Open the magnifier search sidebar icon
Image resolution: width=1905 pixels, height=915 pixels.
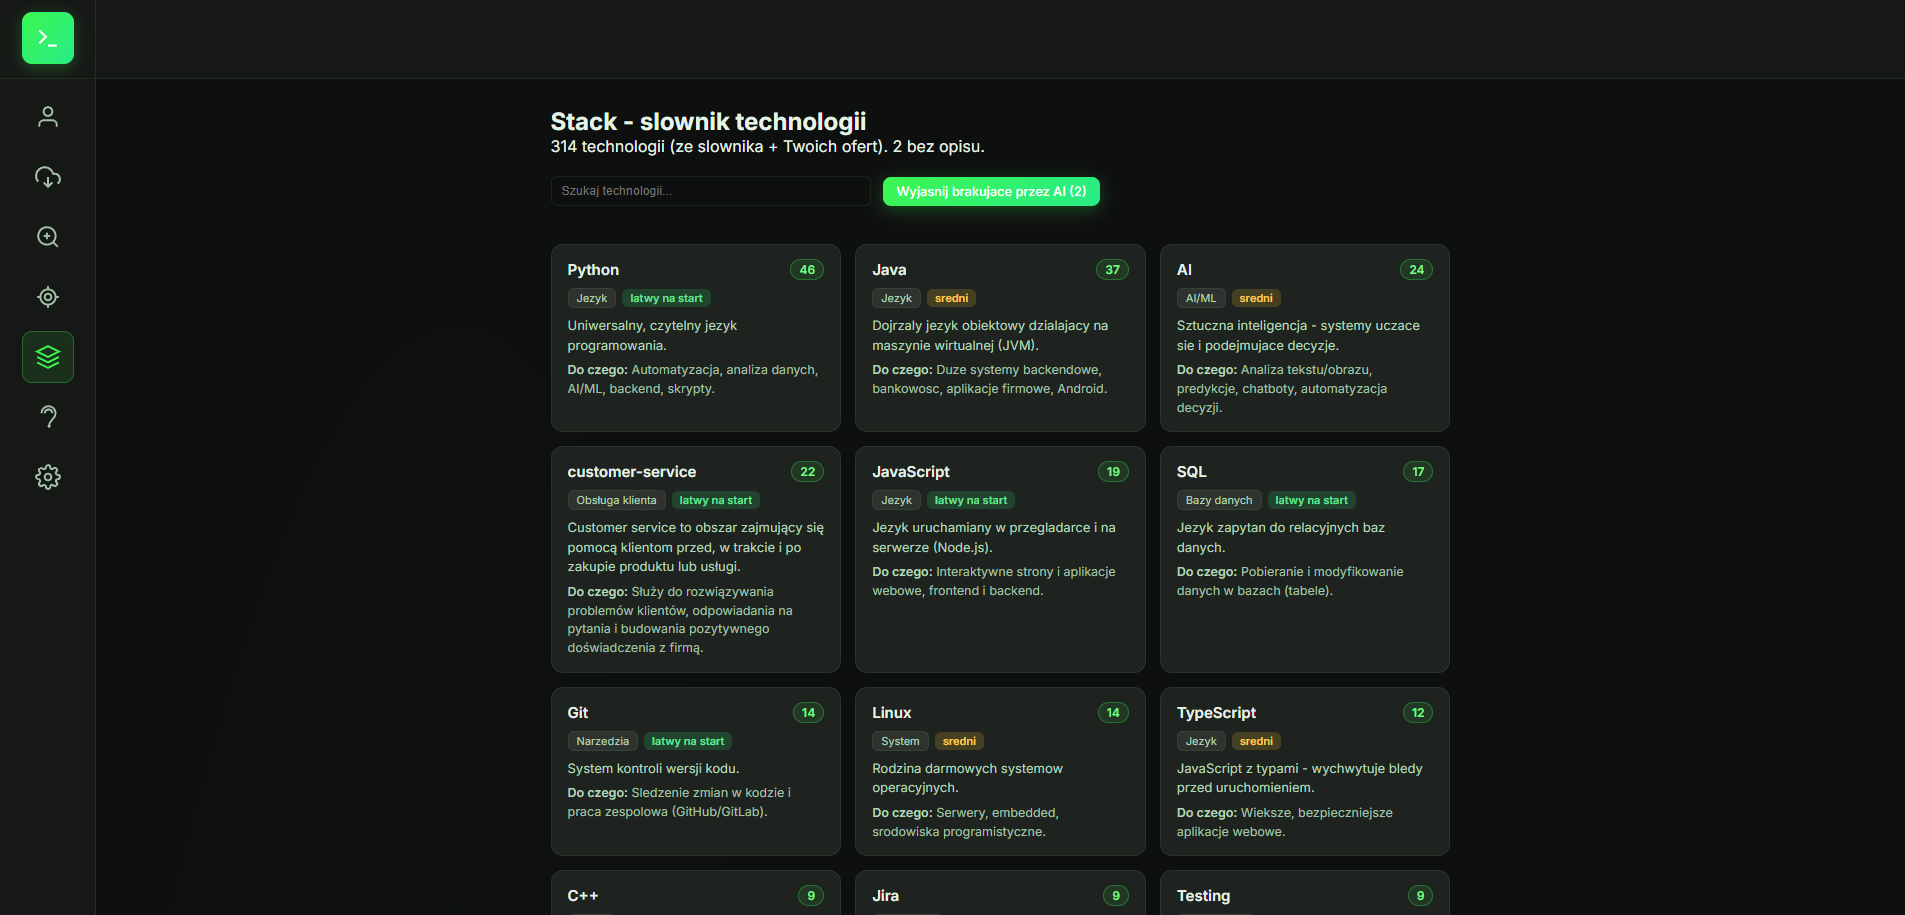(48, 237)
